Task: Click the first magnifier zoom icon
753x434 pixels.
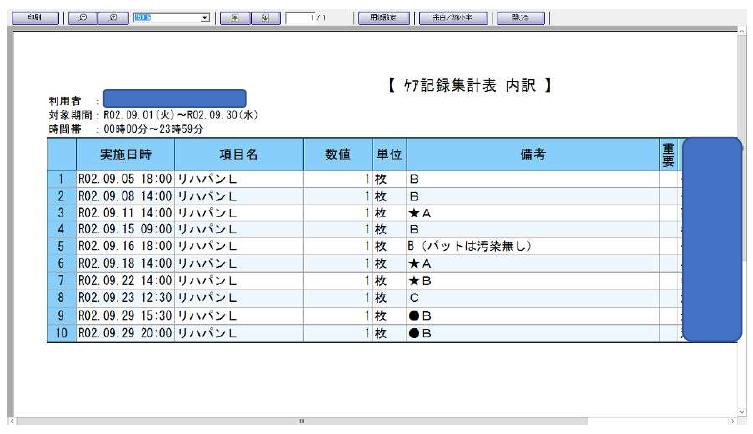Action: 83,18
